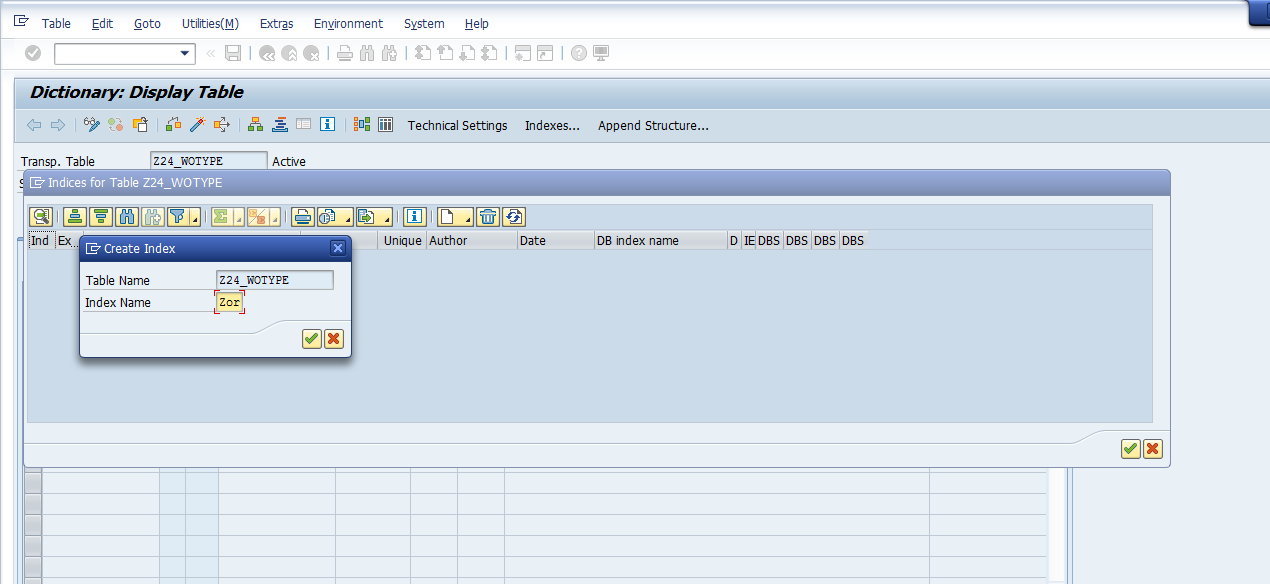The image size is (1270, 584).
Task: Open the transaction command field dropdown
Action: click(x=185, y=53)
